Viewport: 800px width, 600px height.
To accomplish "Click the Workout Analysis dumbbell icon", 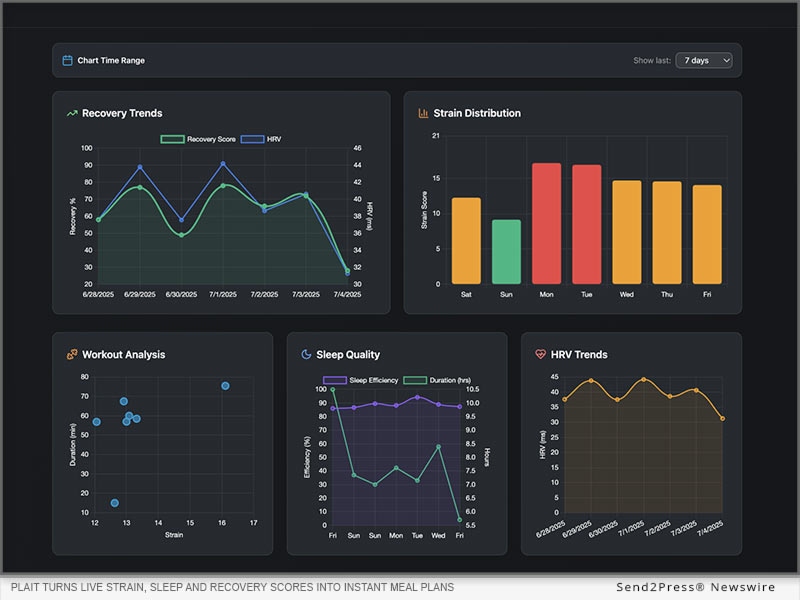I will [72, 355].
